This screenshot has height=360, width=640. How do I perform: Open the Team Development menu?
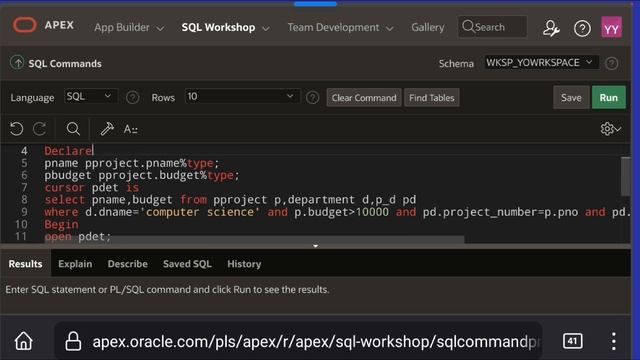point(333,27)
